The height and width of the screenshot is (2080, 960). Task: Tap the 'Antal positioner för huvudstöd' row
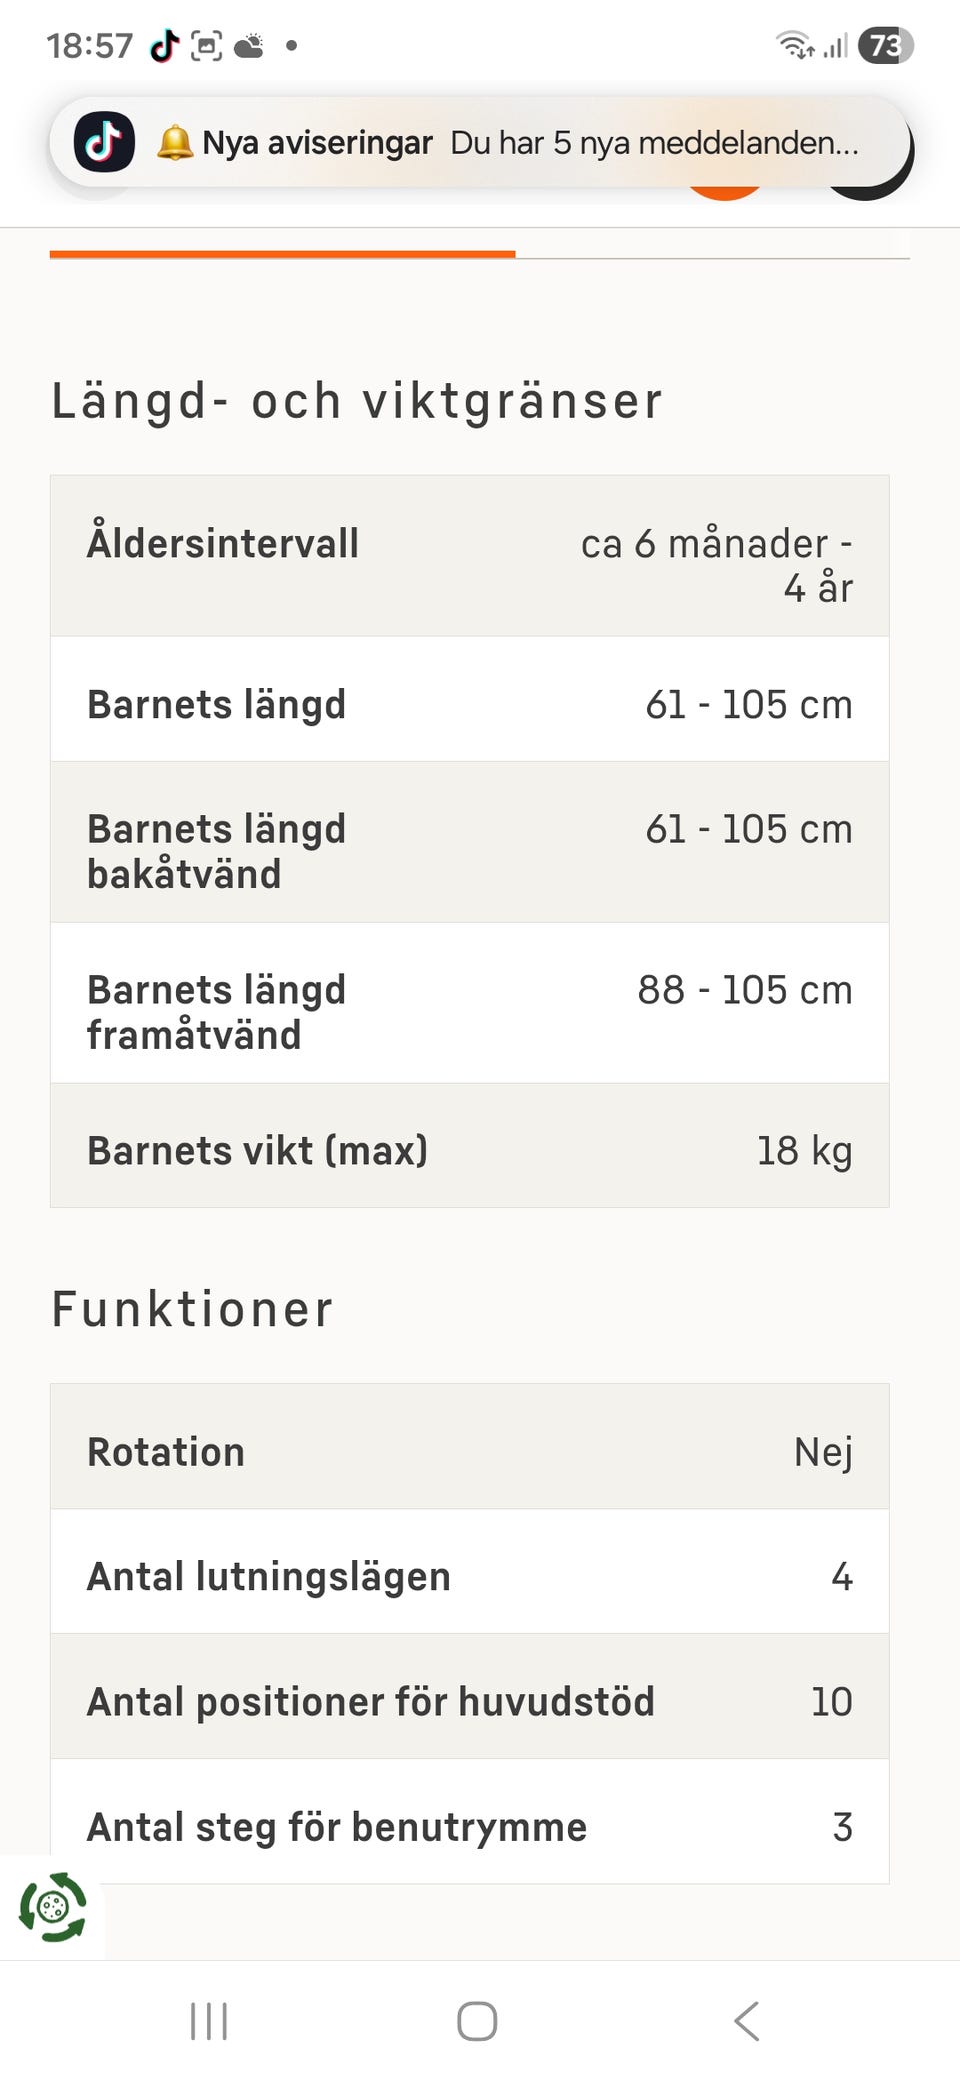[470, 1702]
